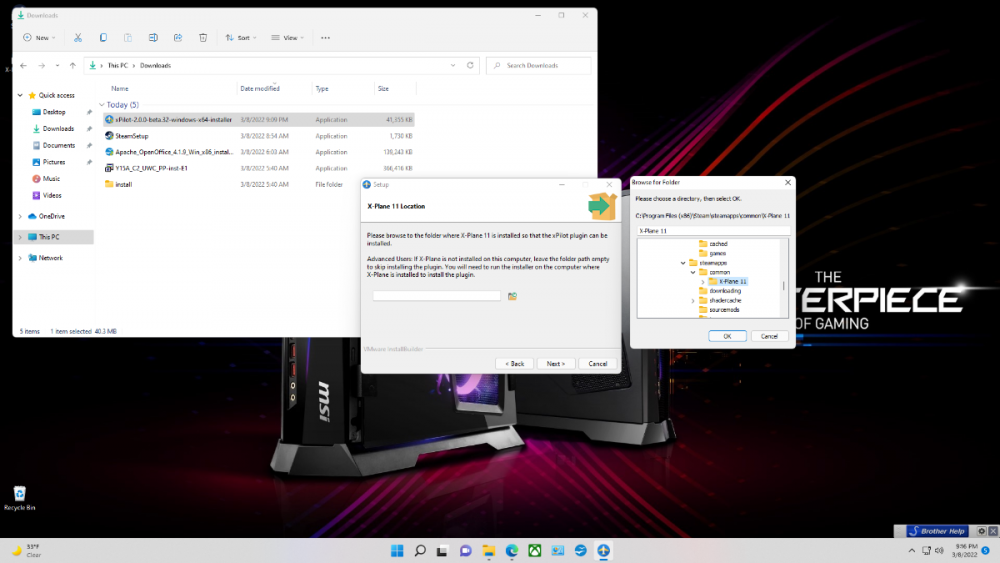Select the install folder row

[x=258, y=184]
